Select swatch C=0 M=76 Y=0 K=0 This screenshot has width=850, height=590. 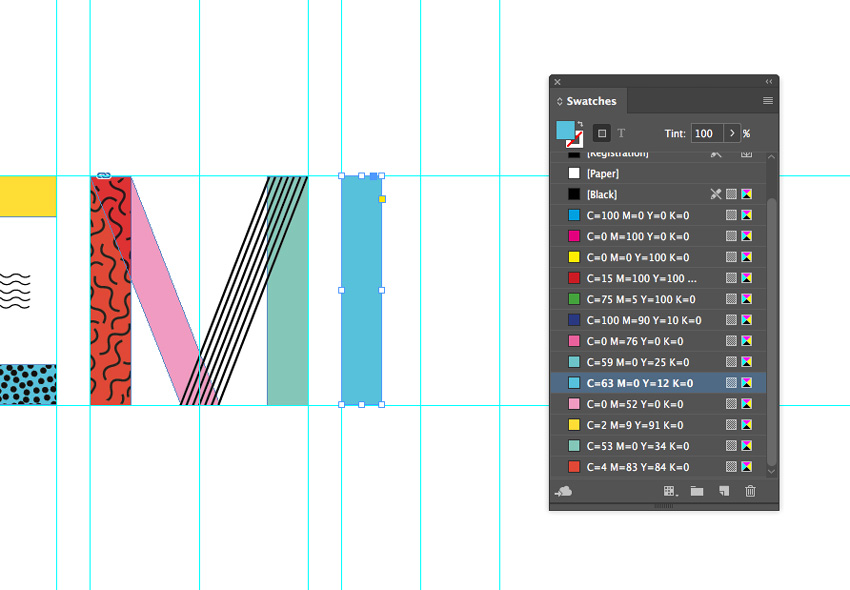click(x=658, y=341)
